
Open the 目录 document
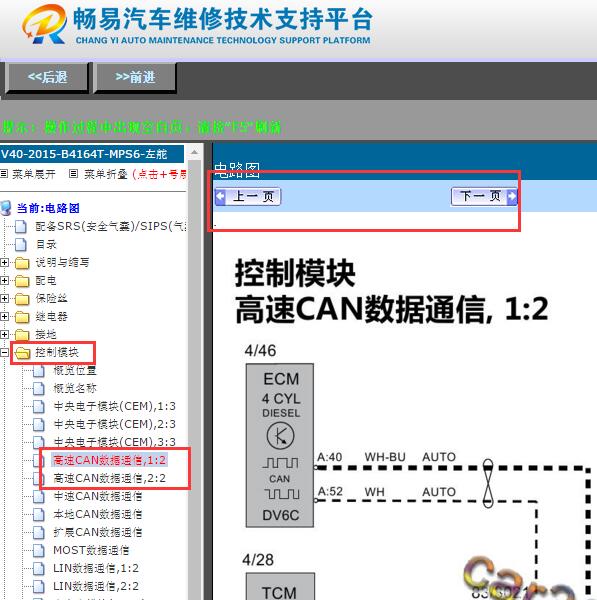pos(46,244)
